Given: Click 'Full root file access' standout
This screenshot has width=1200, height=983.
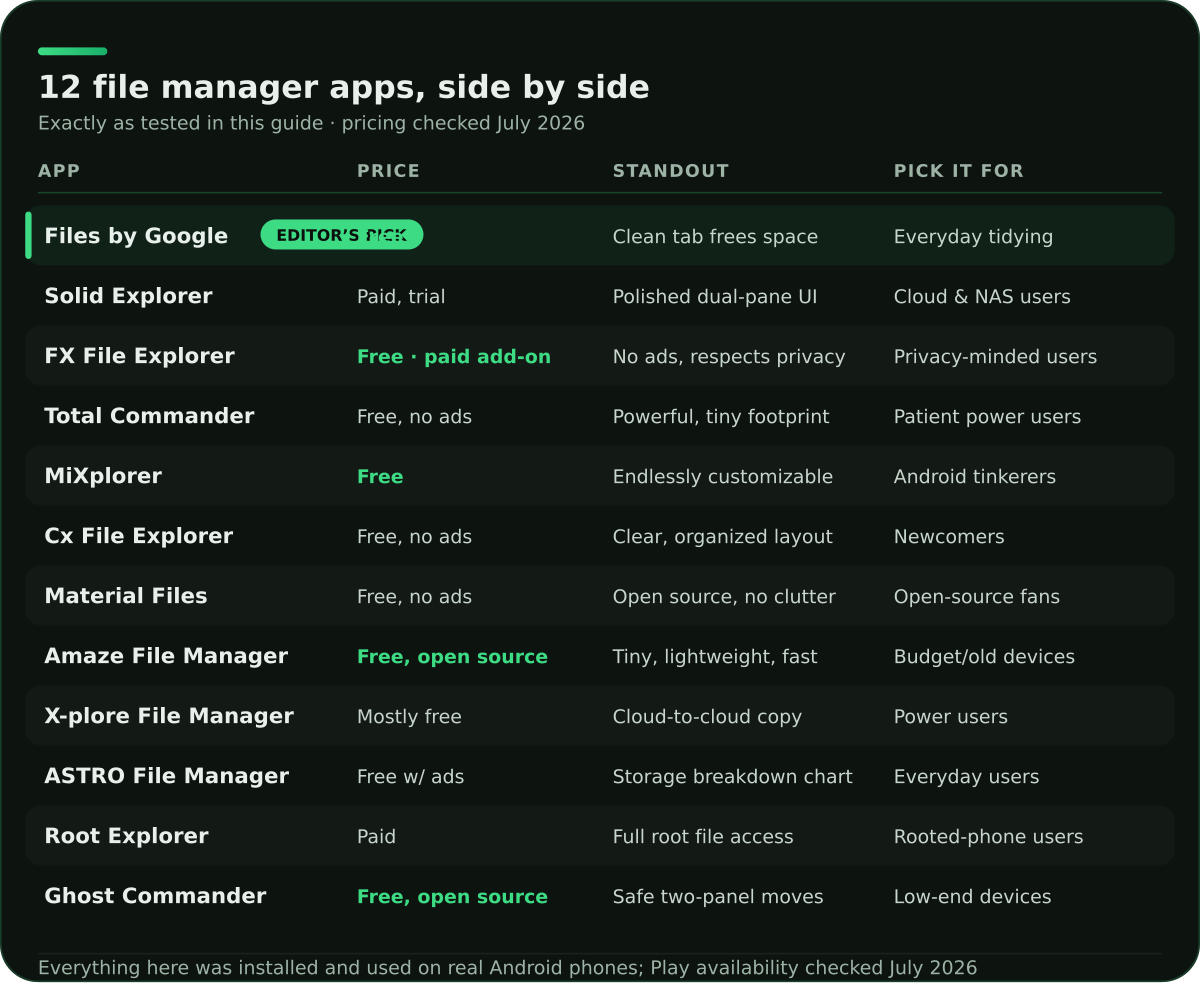Looking at the screenshot, I should [703, 837].
